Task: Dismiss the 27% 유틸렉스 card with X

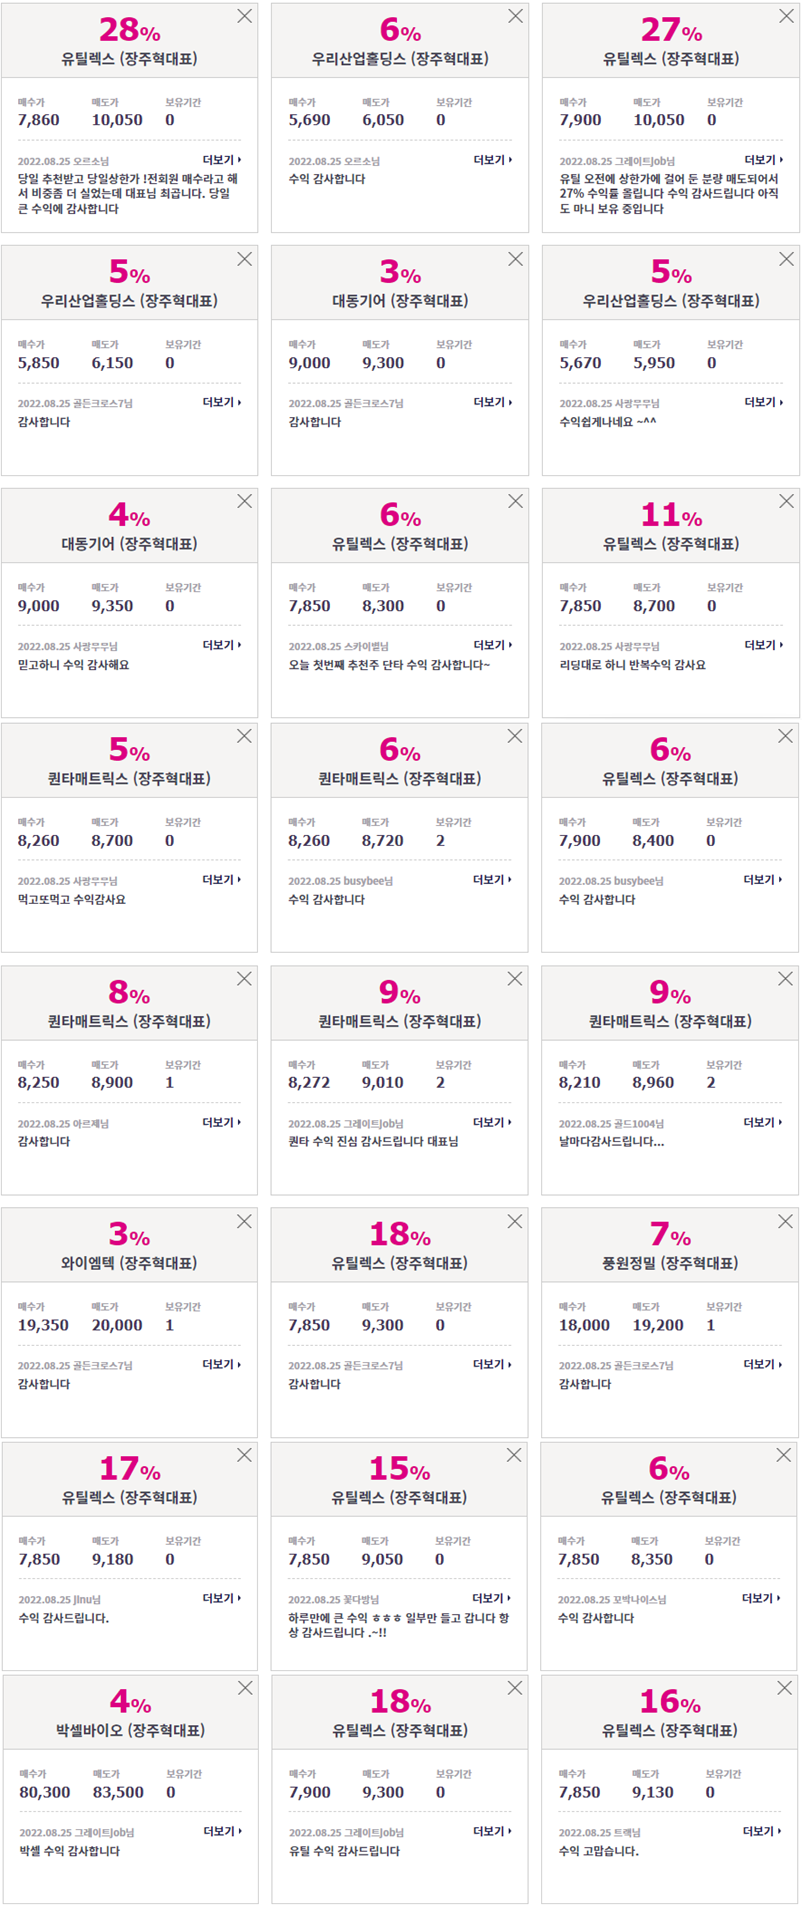Action: 786,16
